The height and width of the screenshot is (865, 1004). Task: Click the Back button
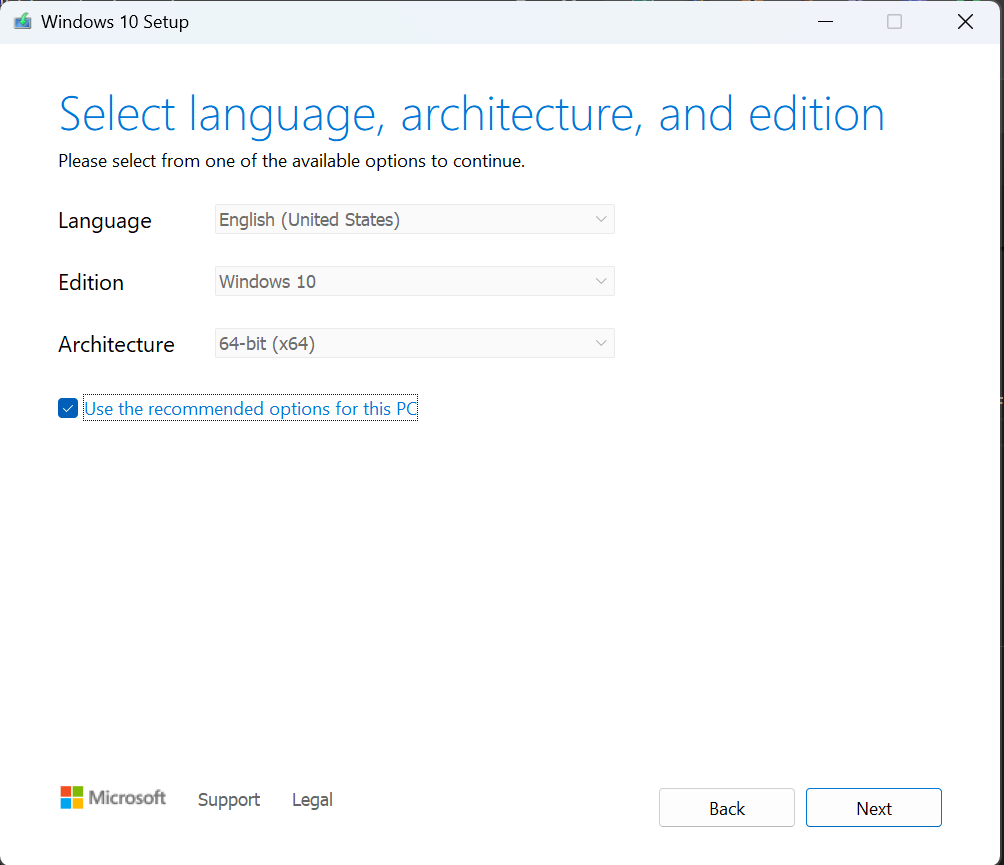pos(727,808)
